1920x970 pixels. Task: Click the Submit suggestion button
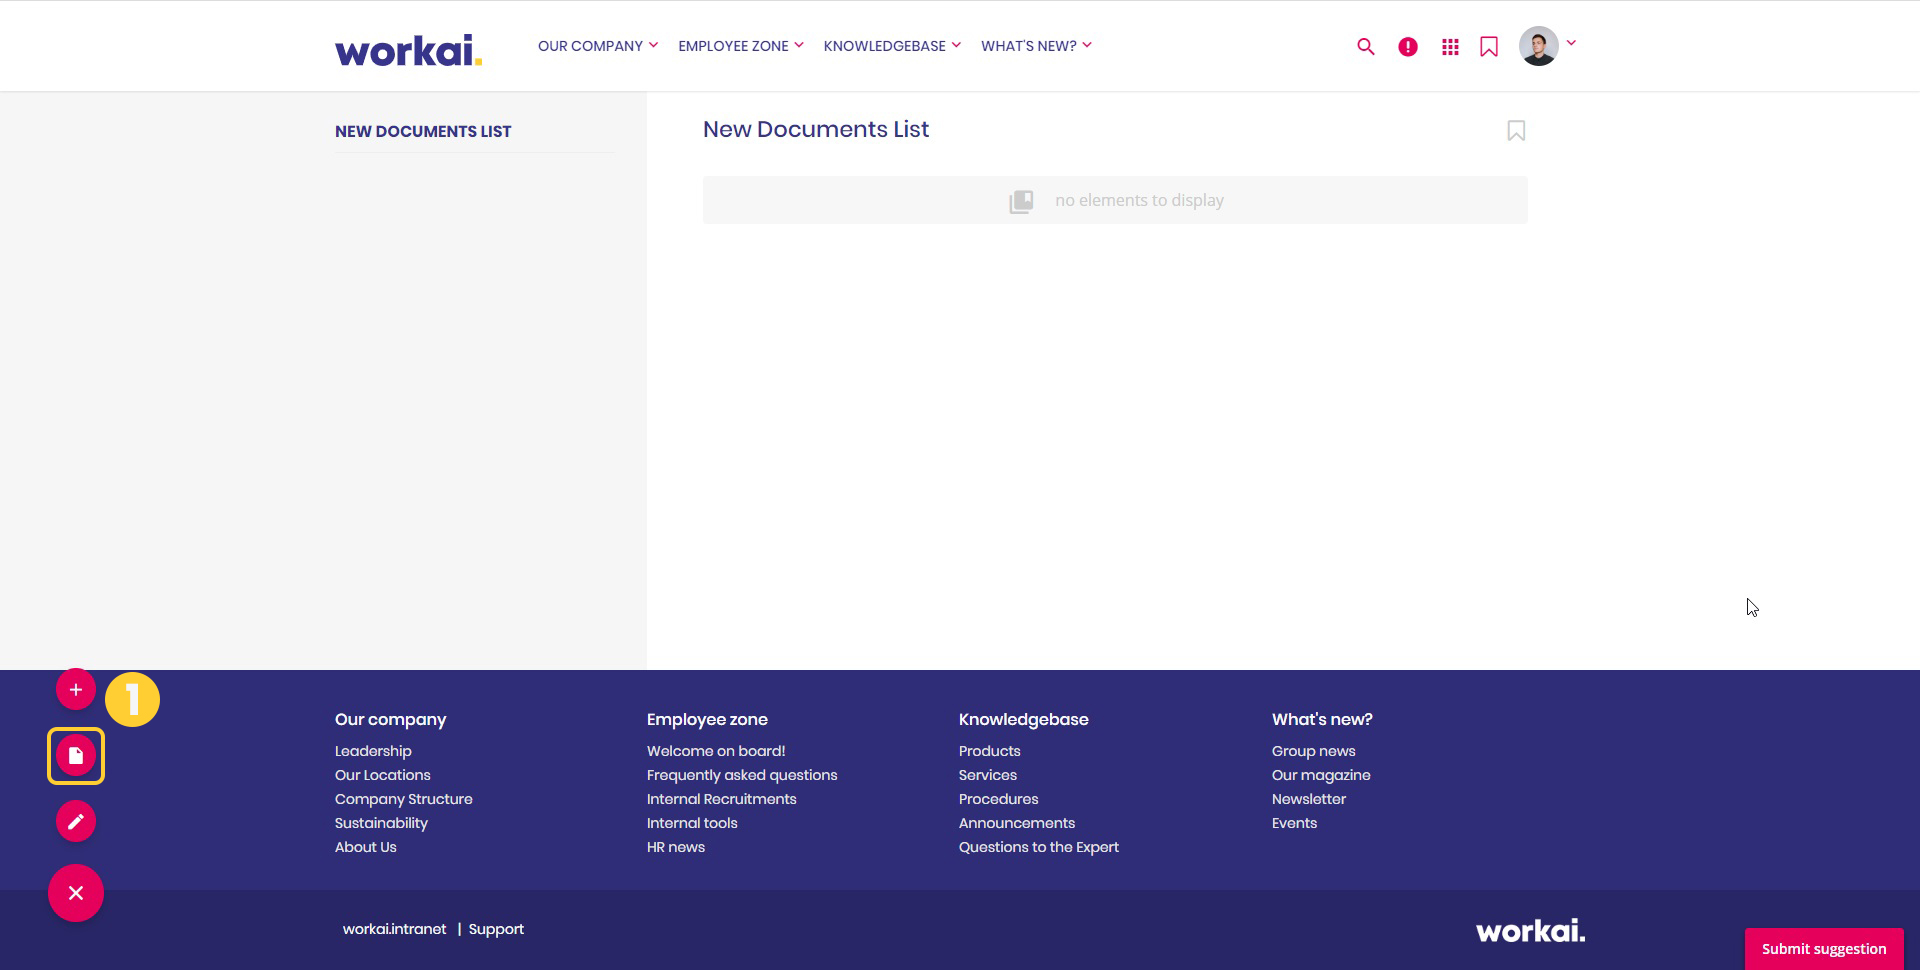[1824, 949]
